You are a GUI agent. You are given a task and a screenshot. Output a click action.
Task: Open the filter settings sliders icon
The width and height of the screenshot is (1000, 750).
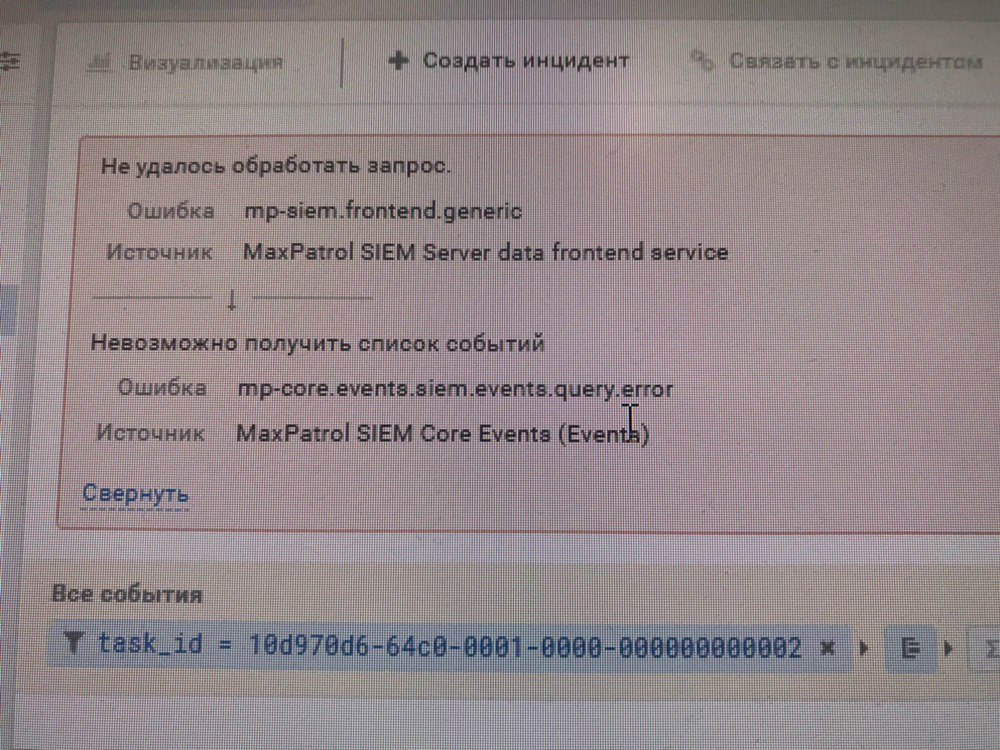point(10,61)
